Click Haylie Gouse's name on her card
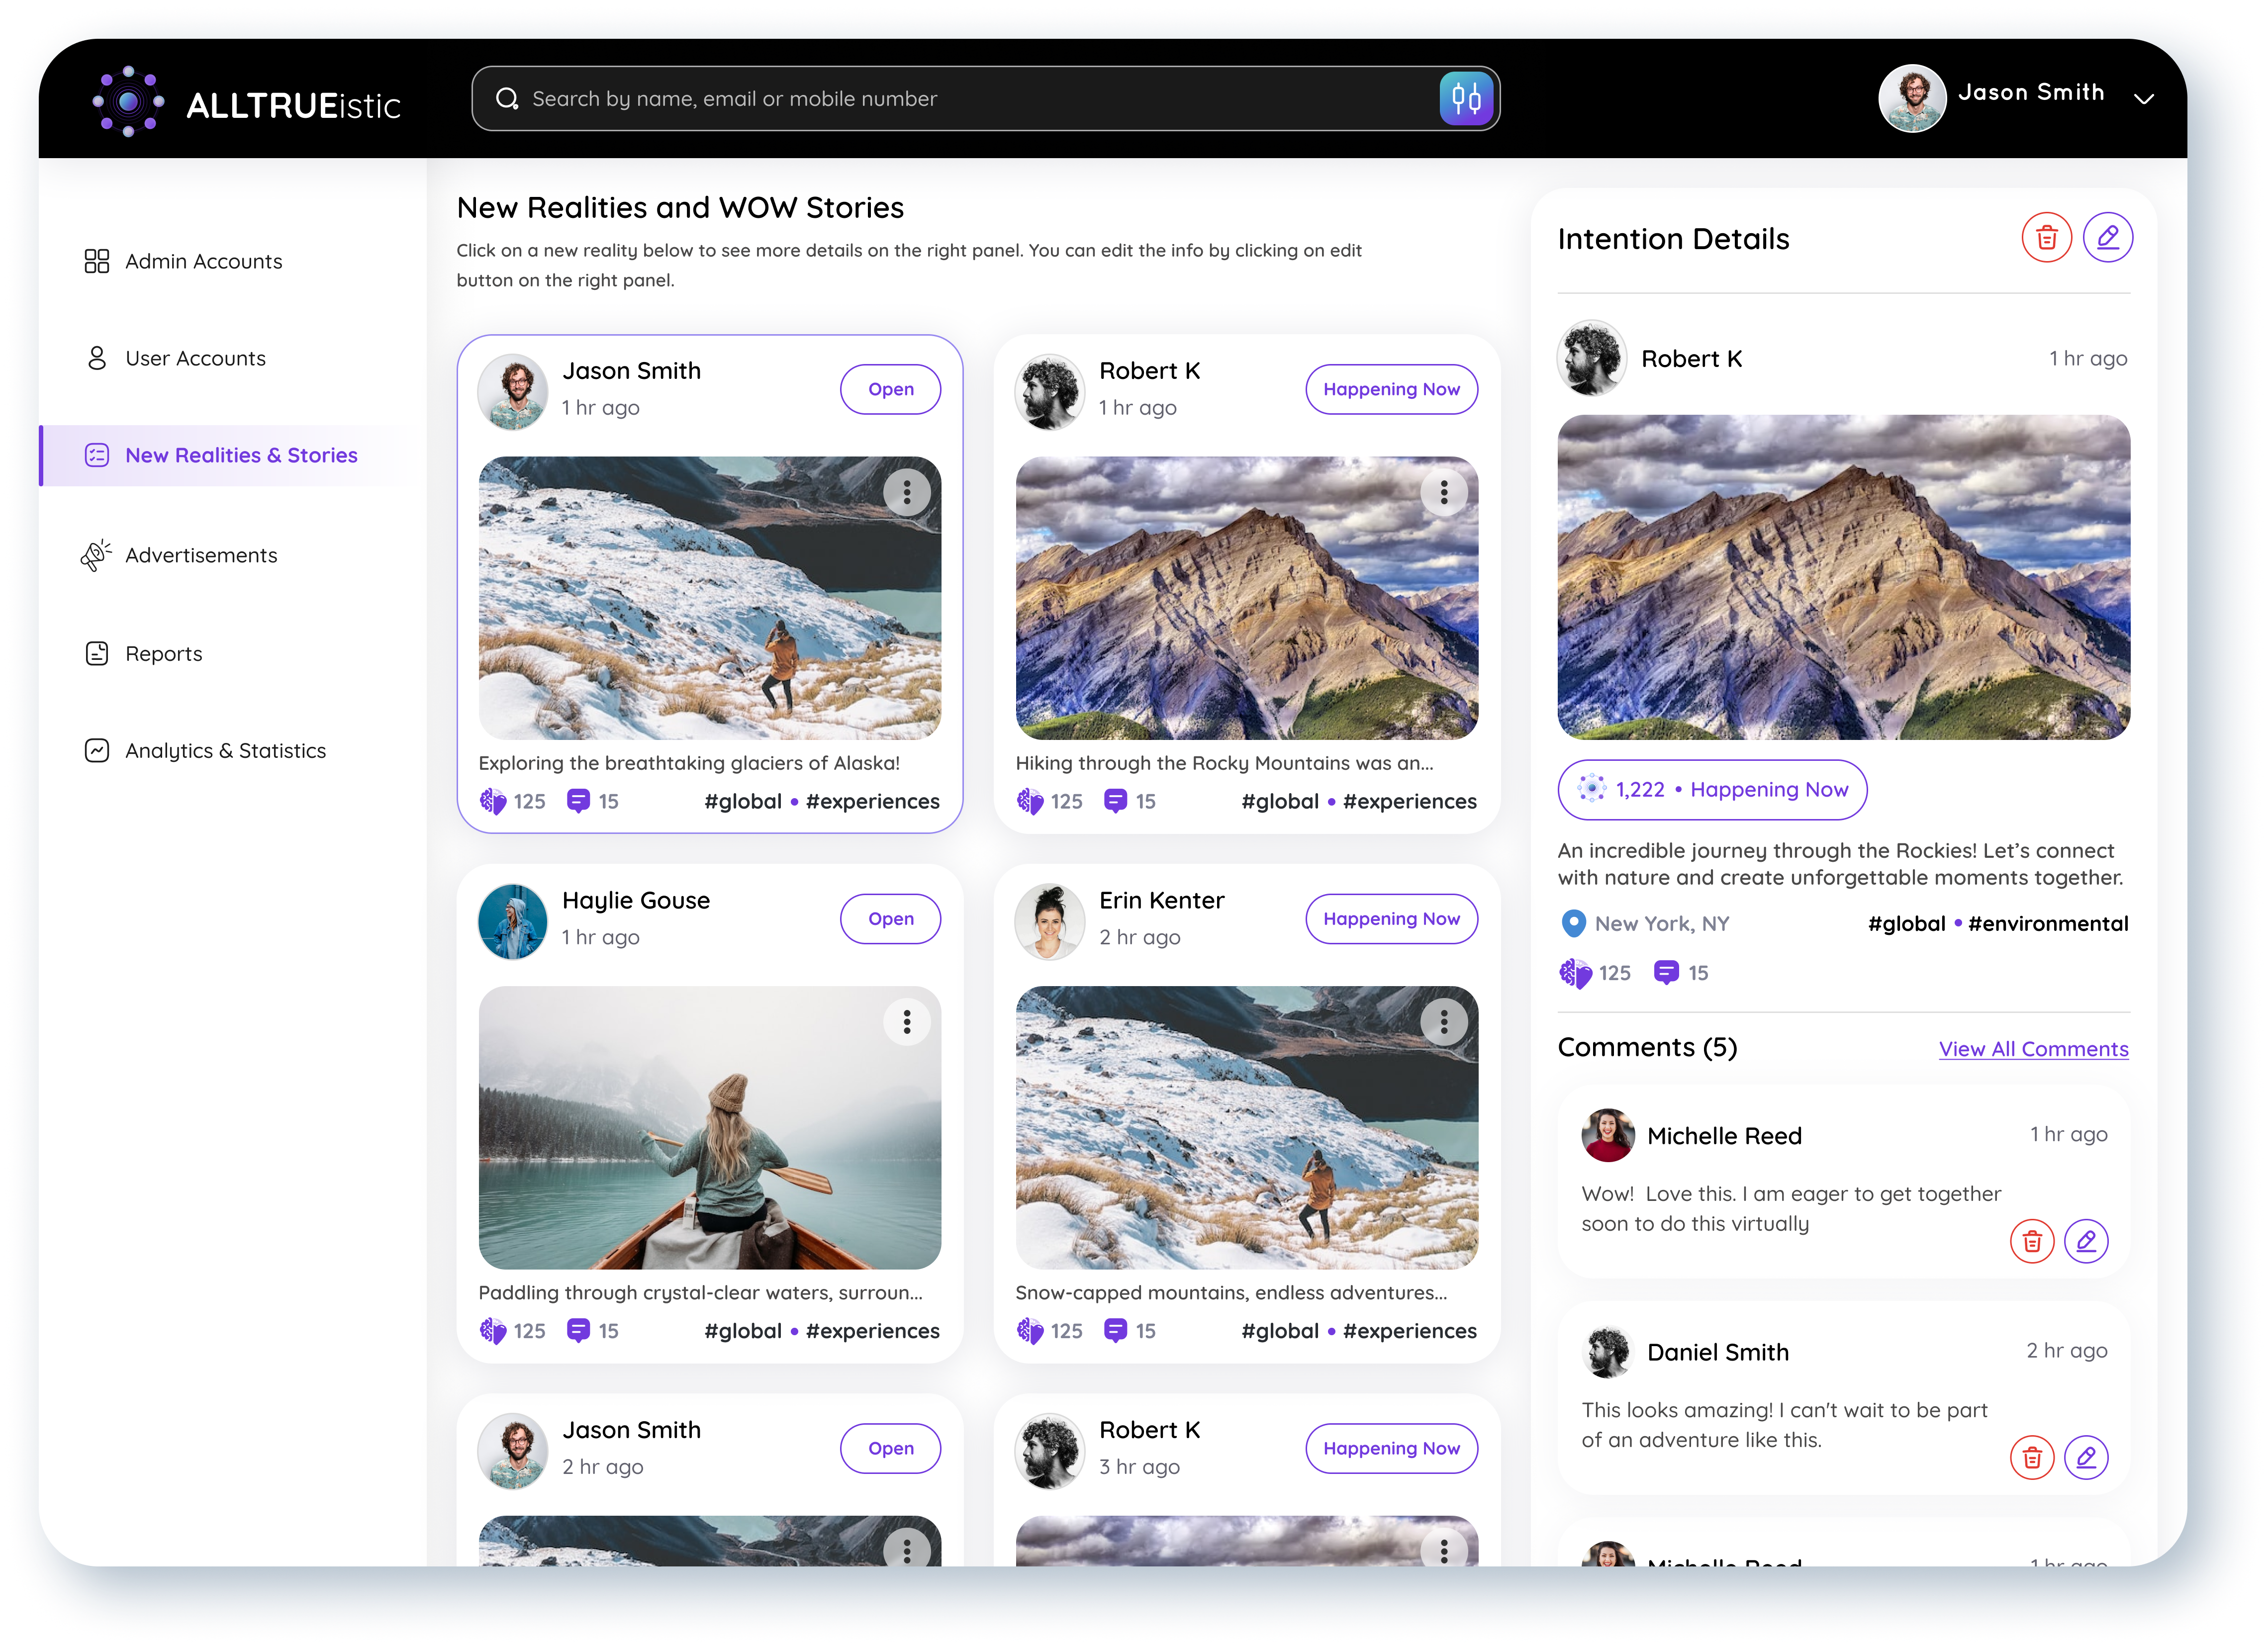The image size is (2268, 1647). (636, 900)
